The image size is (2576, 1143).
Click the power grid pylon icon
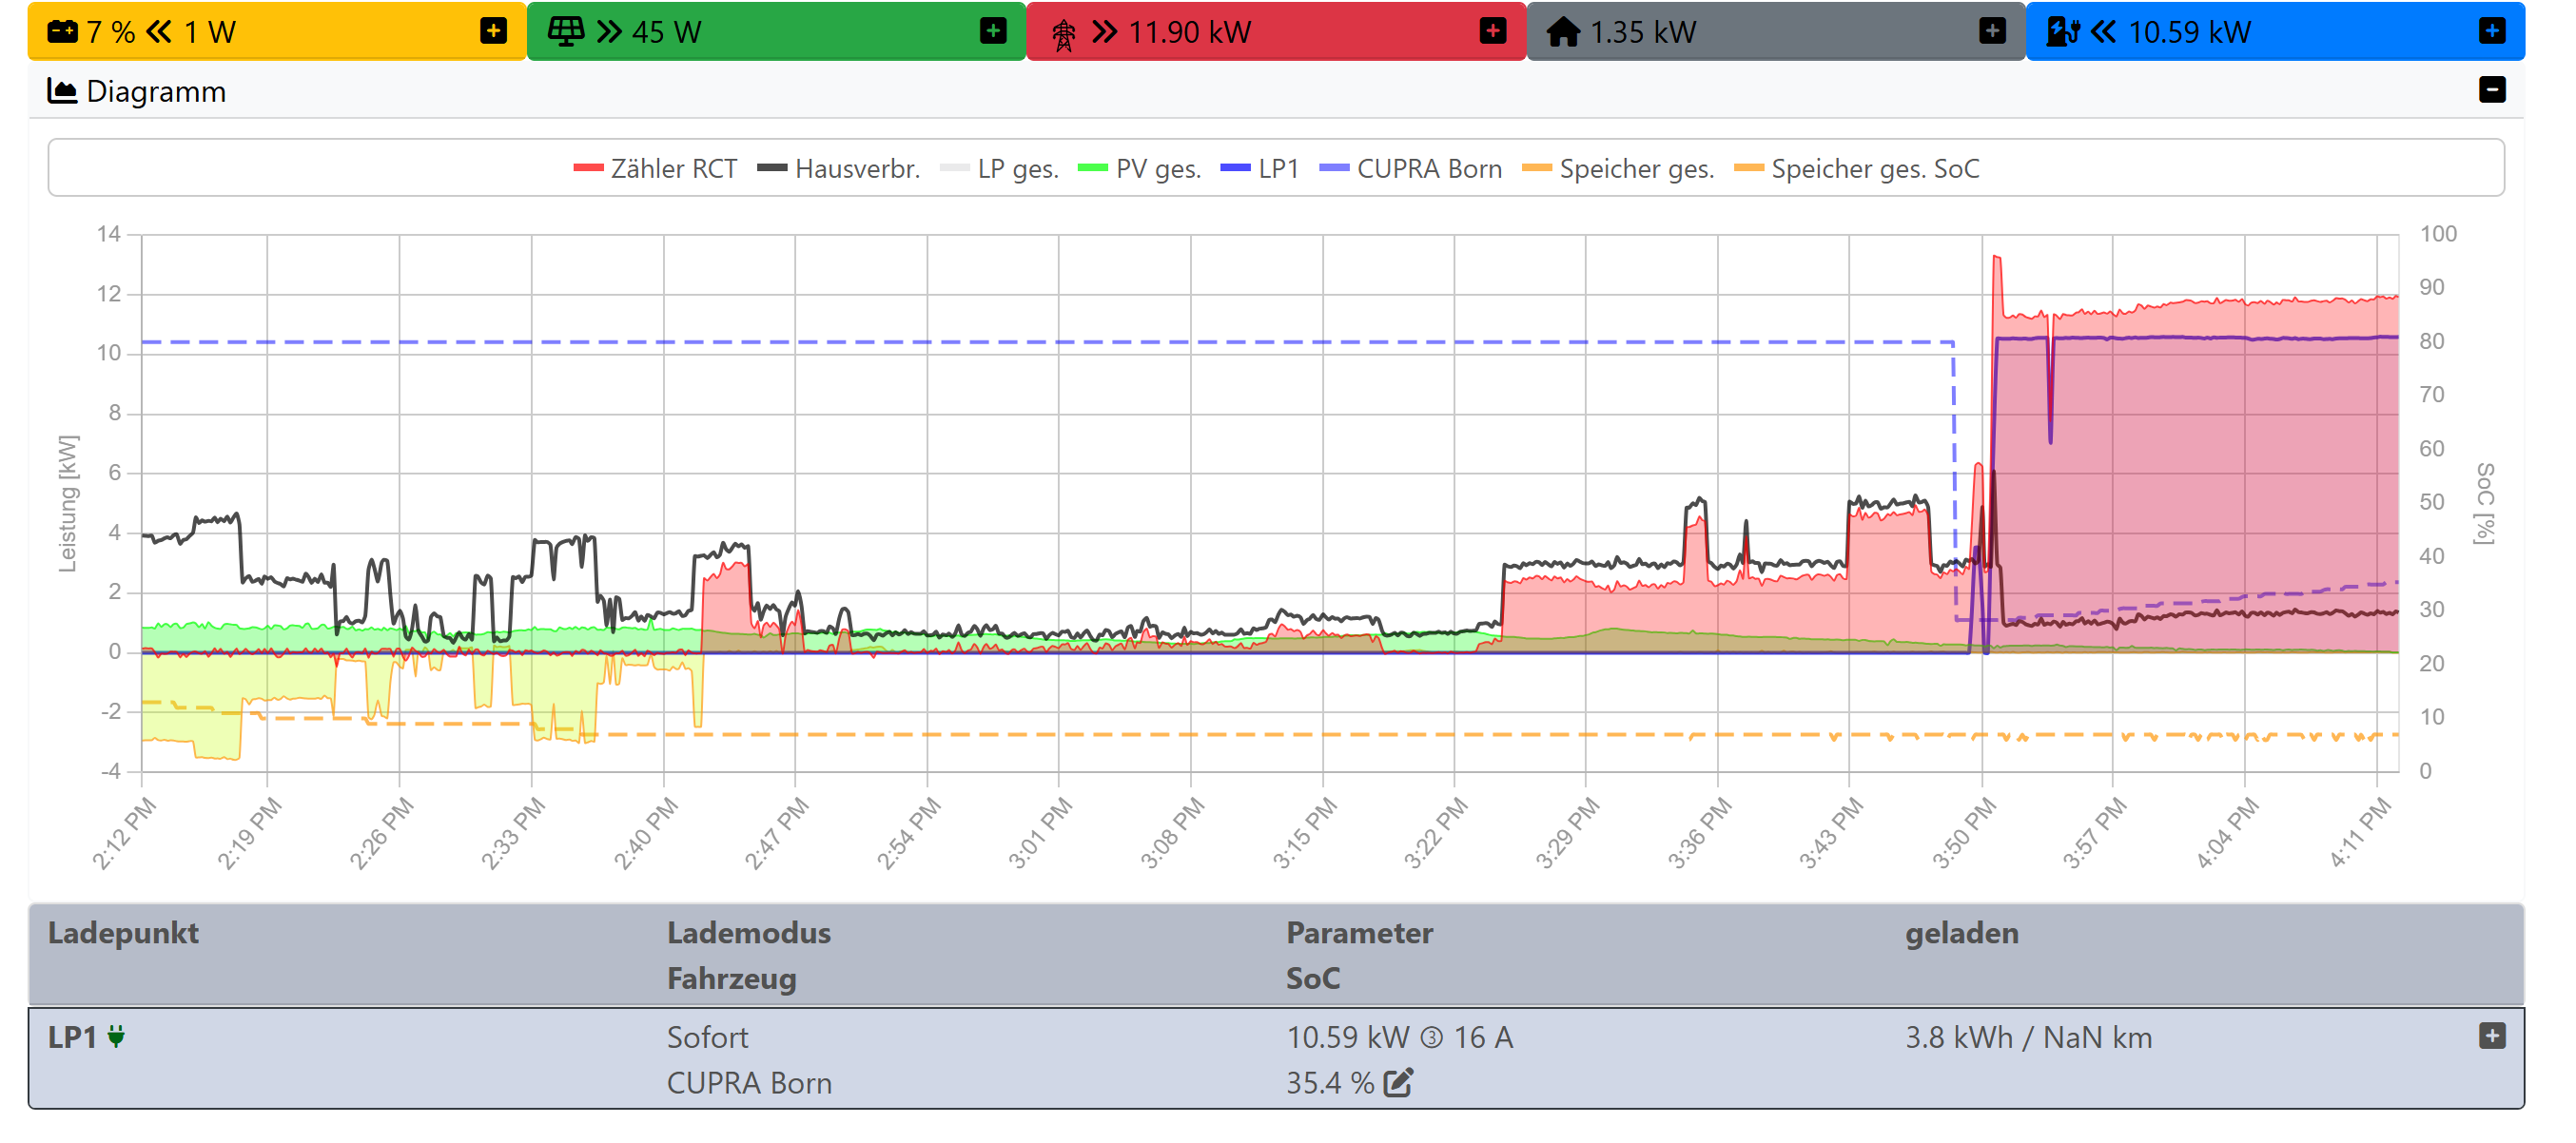(1063, 35)
